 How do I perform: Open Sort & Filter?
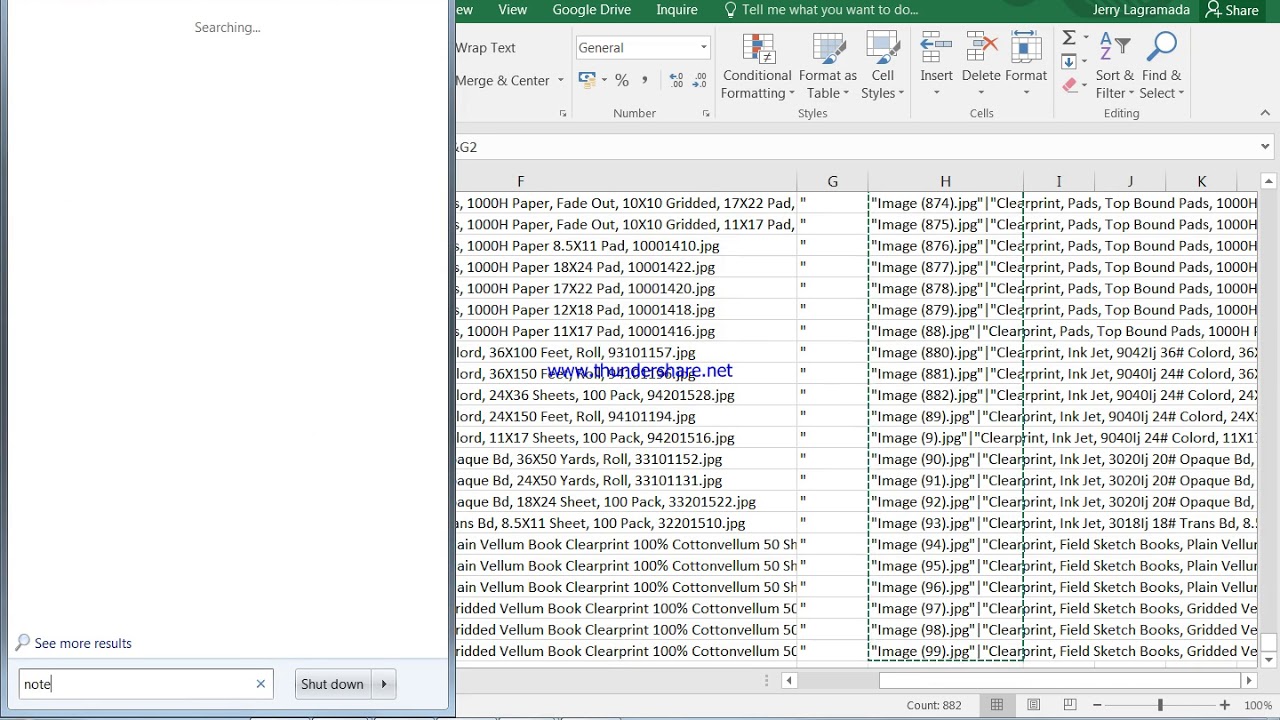point(1114,65)
